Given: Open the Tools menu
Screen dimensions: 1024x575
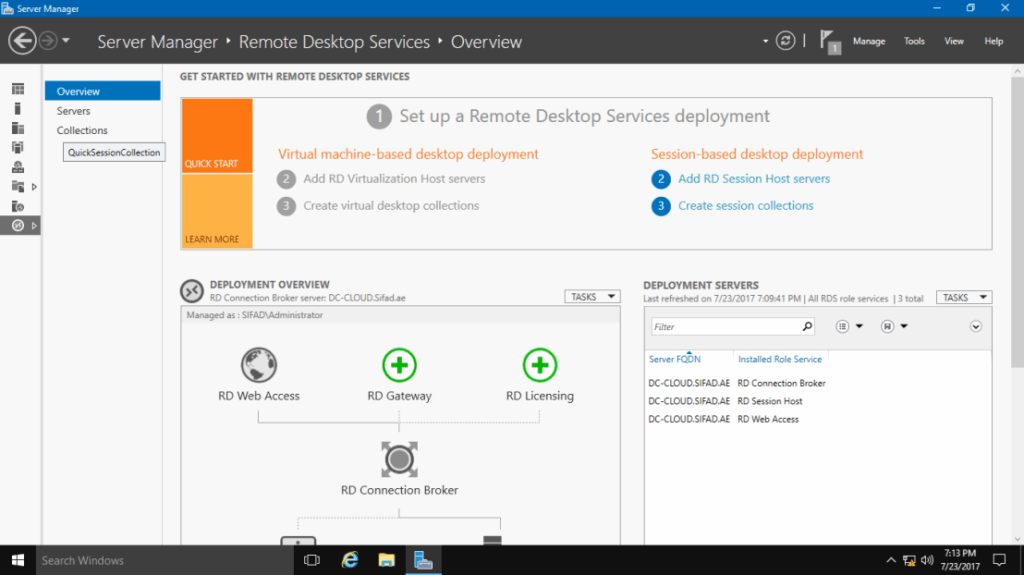Looking at the screenshot, I should pos(914,41).
